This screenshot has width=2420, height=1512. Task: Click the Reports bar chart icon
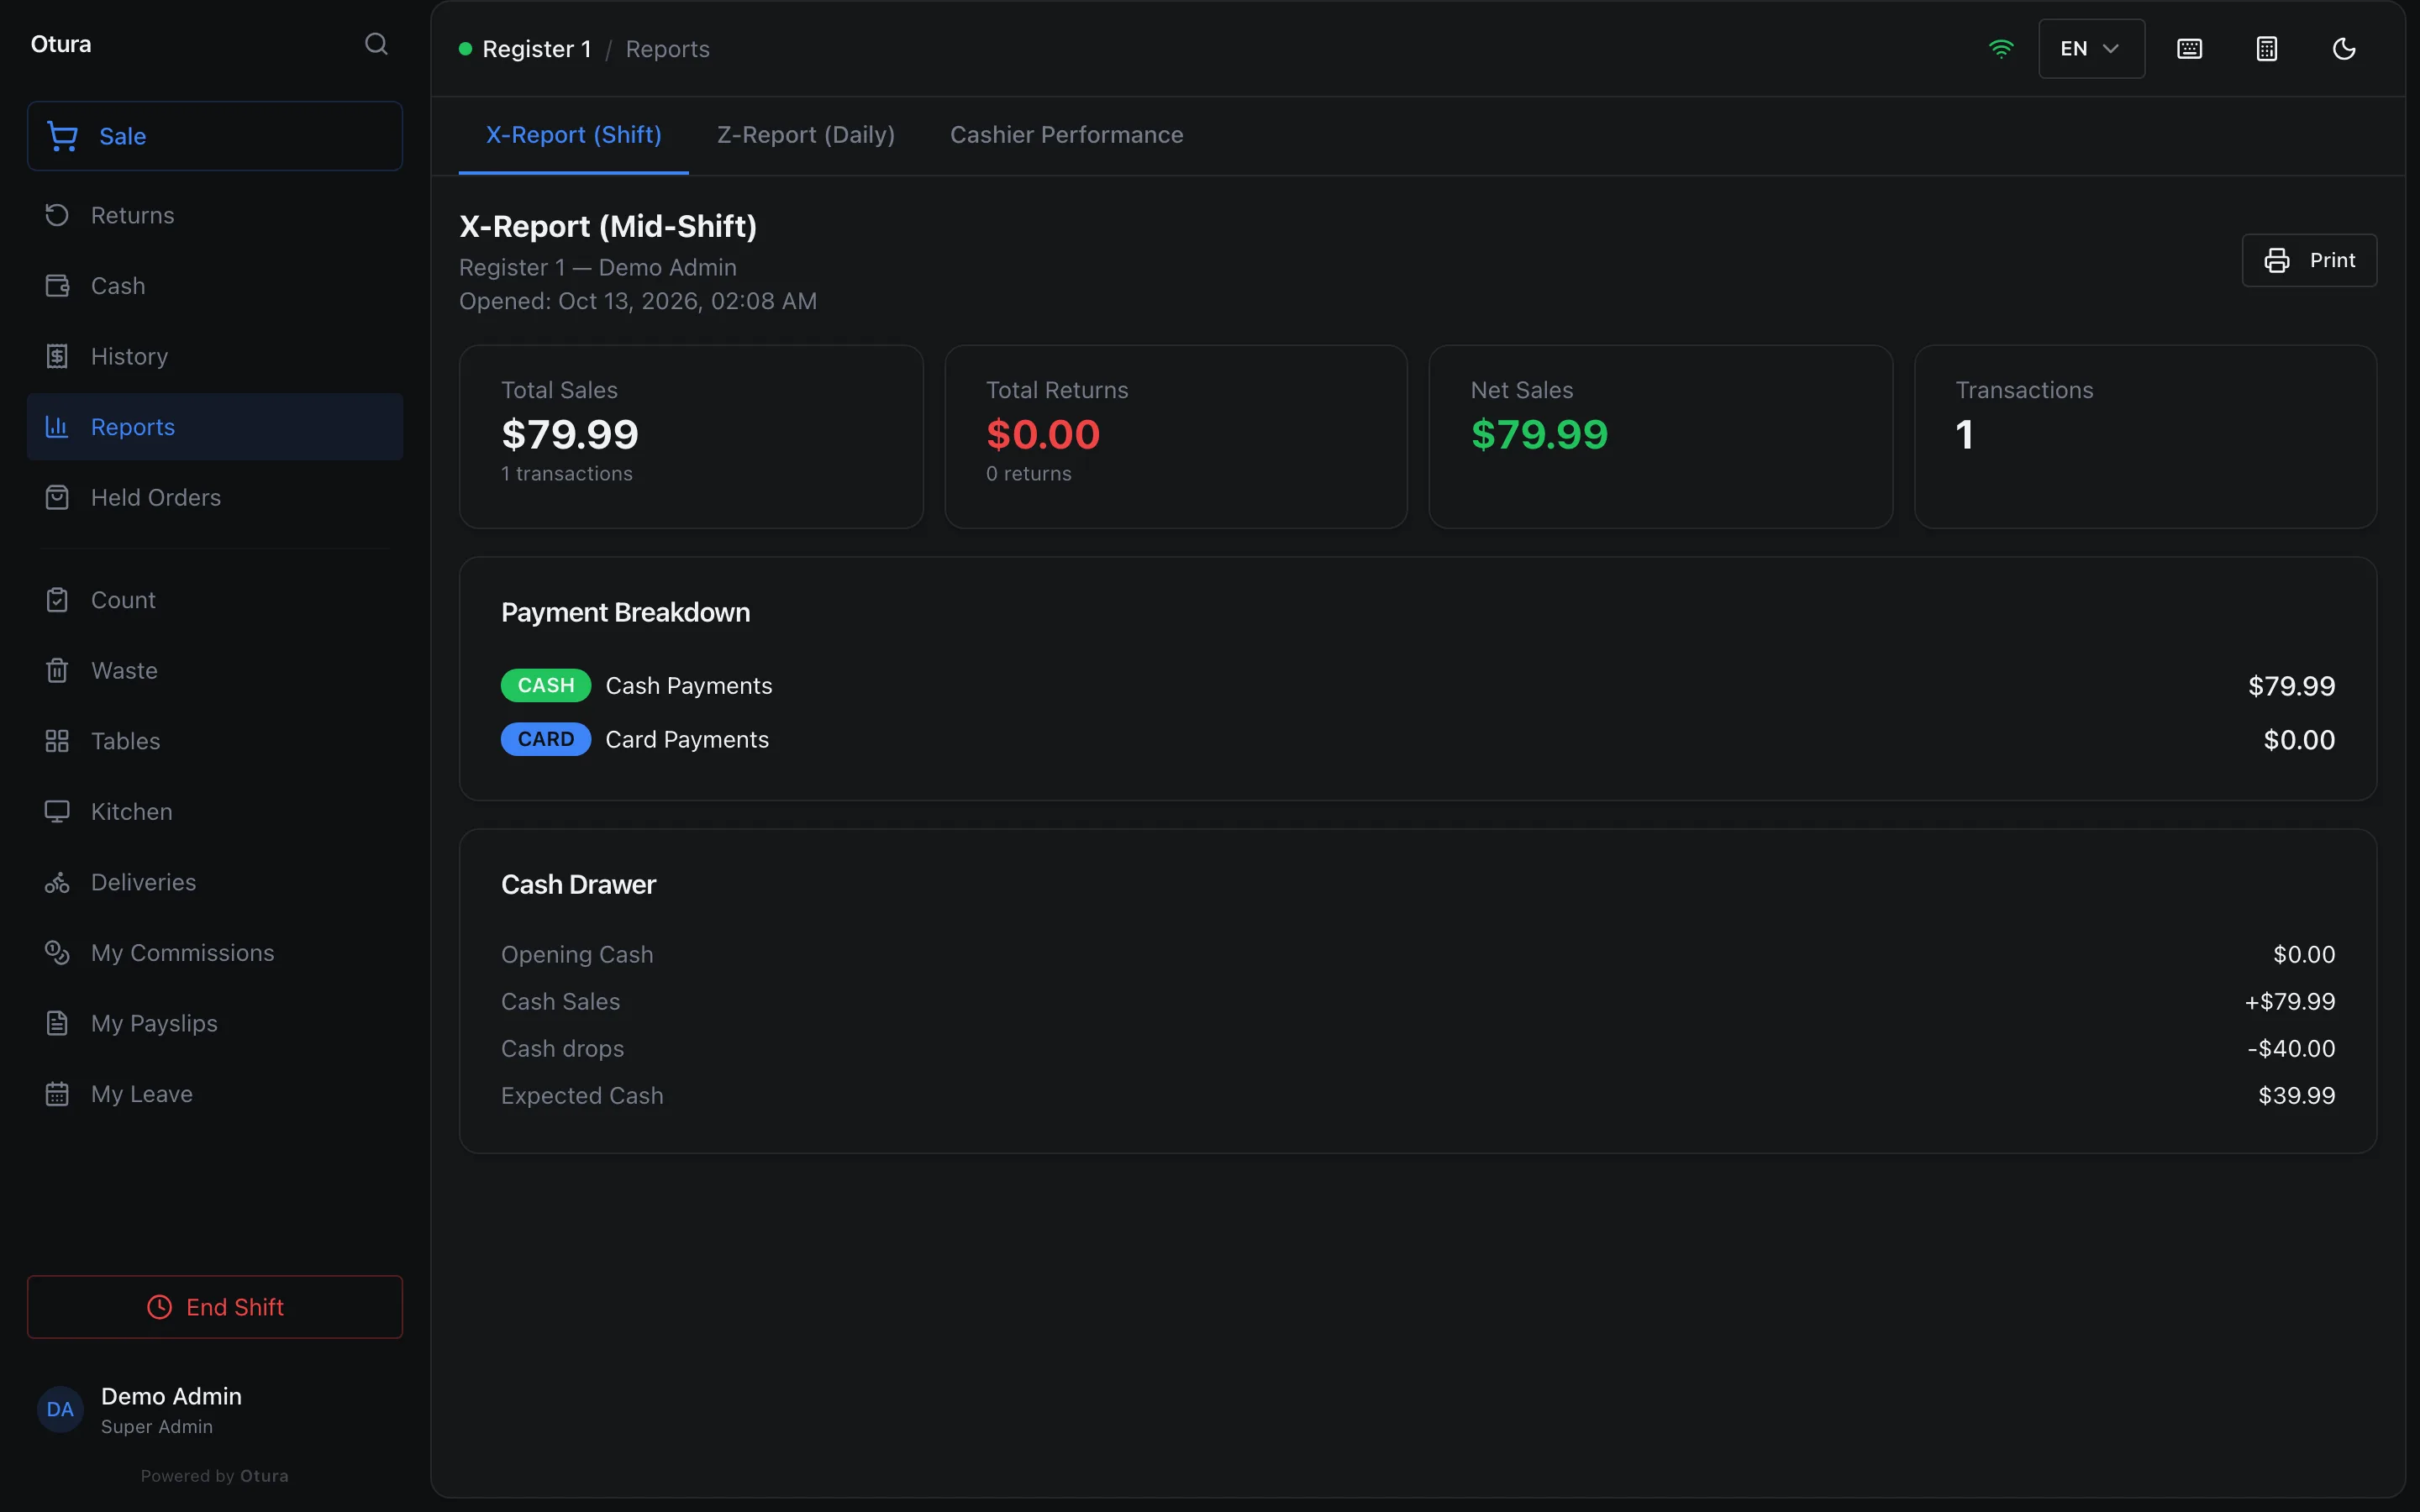click(x=57, y=427)
